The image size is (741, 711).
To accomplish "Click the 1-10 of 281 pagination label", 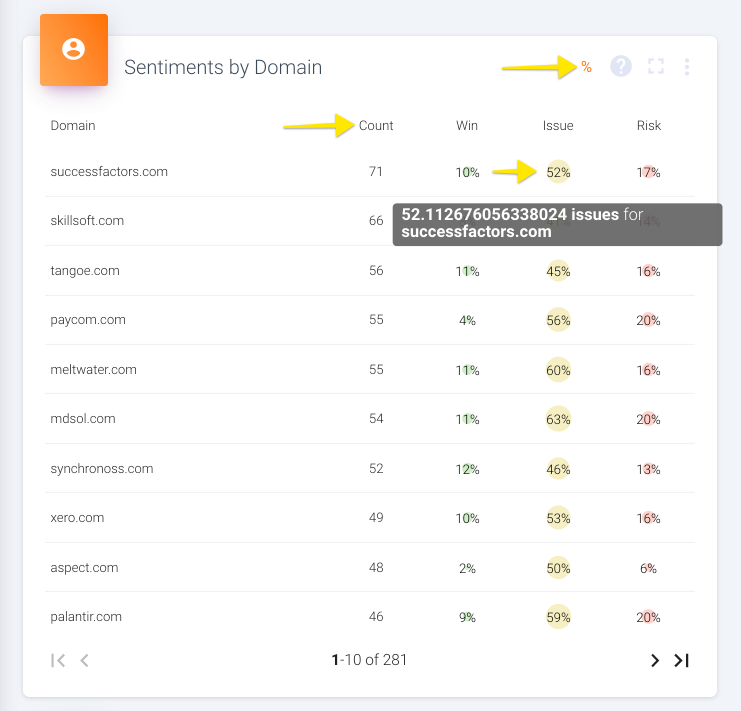I will [x=369, y=660].
